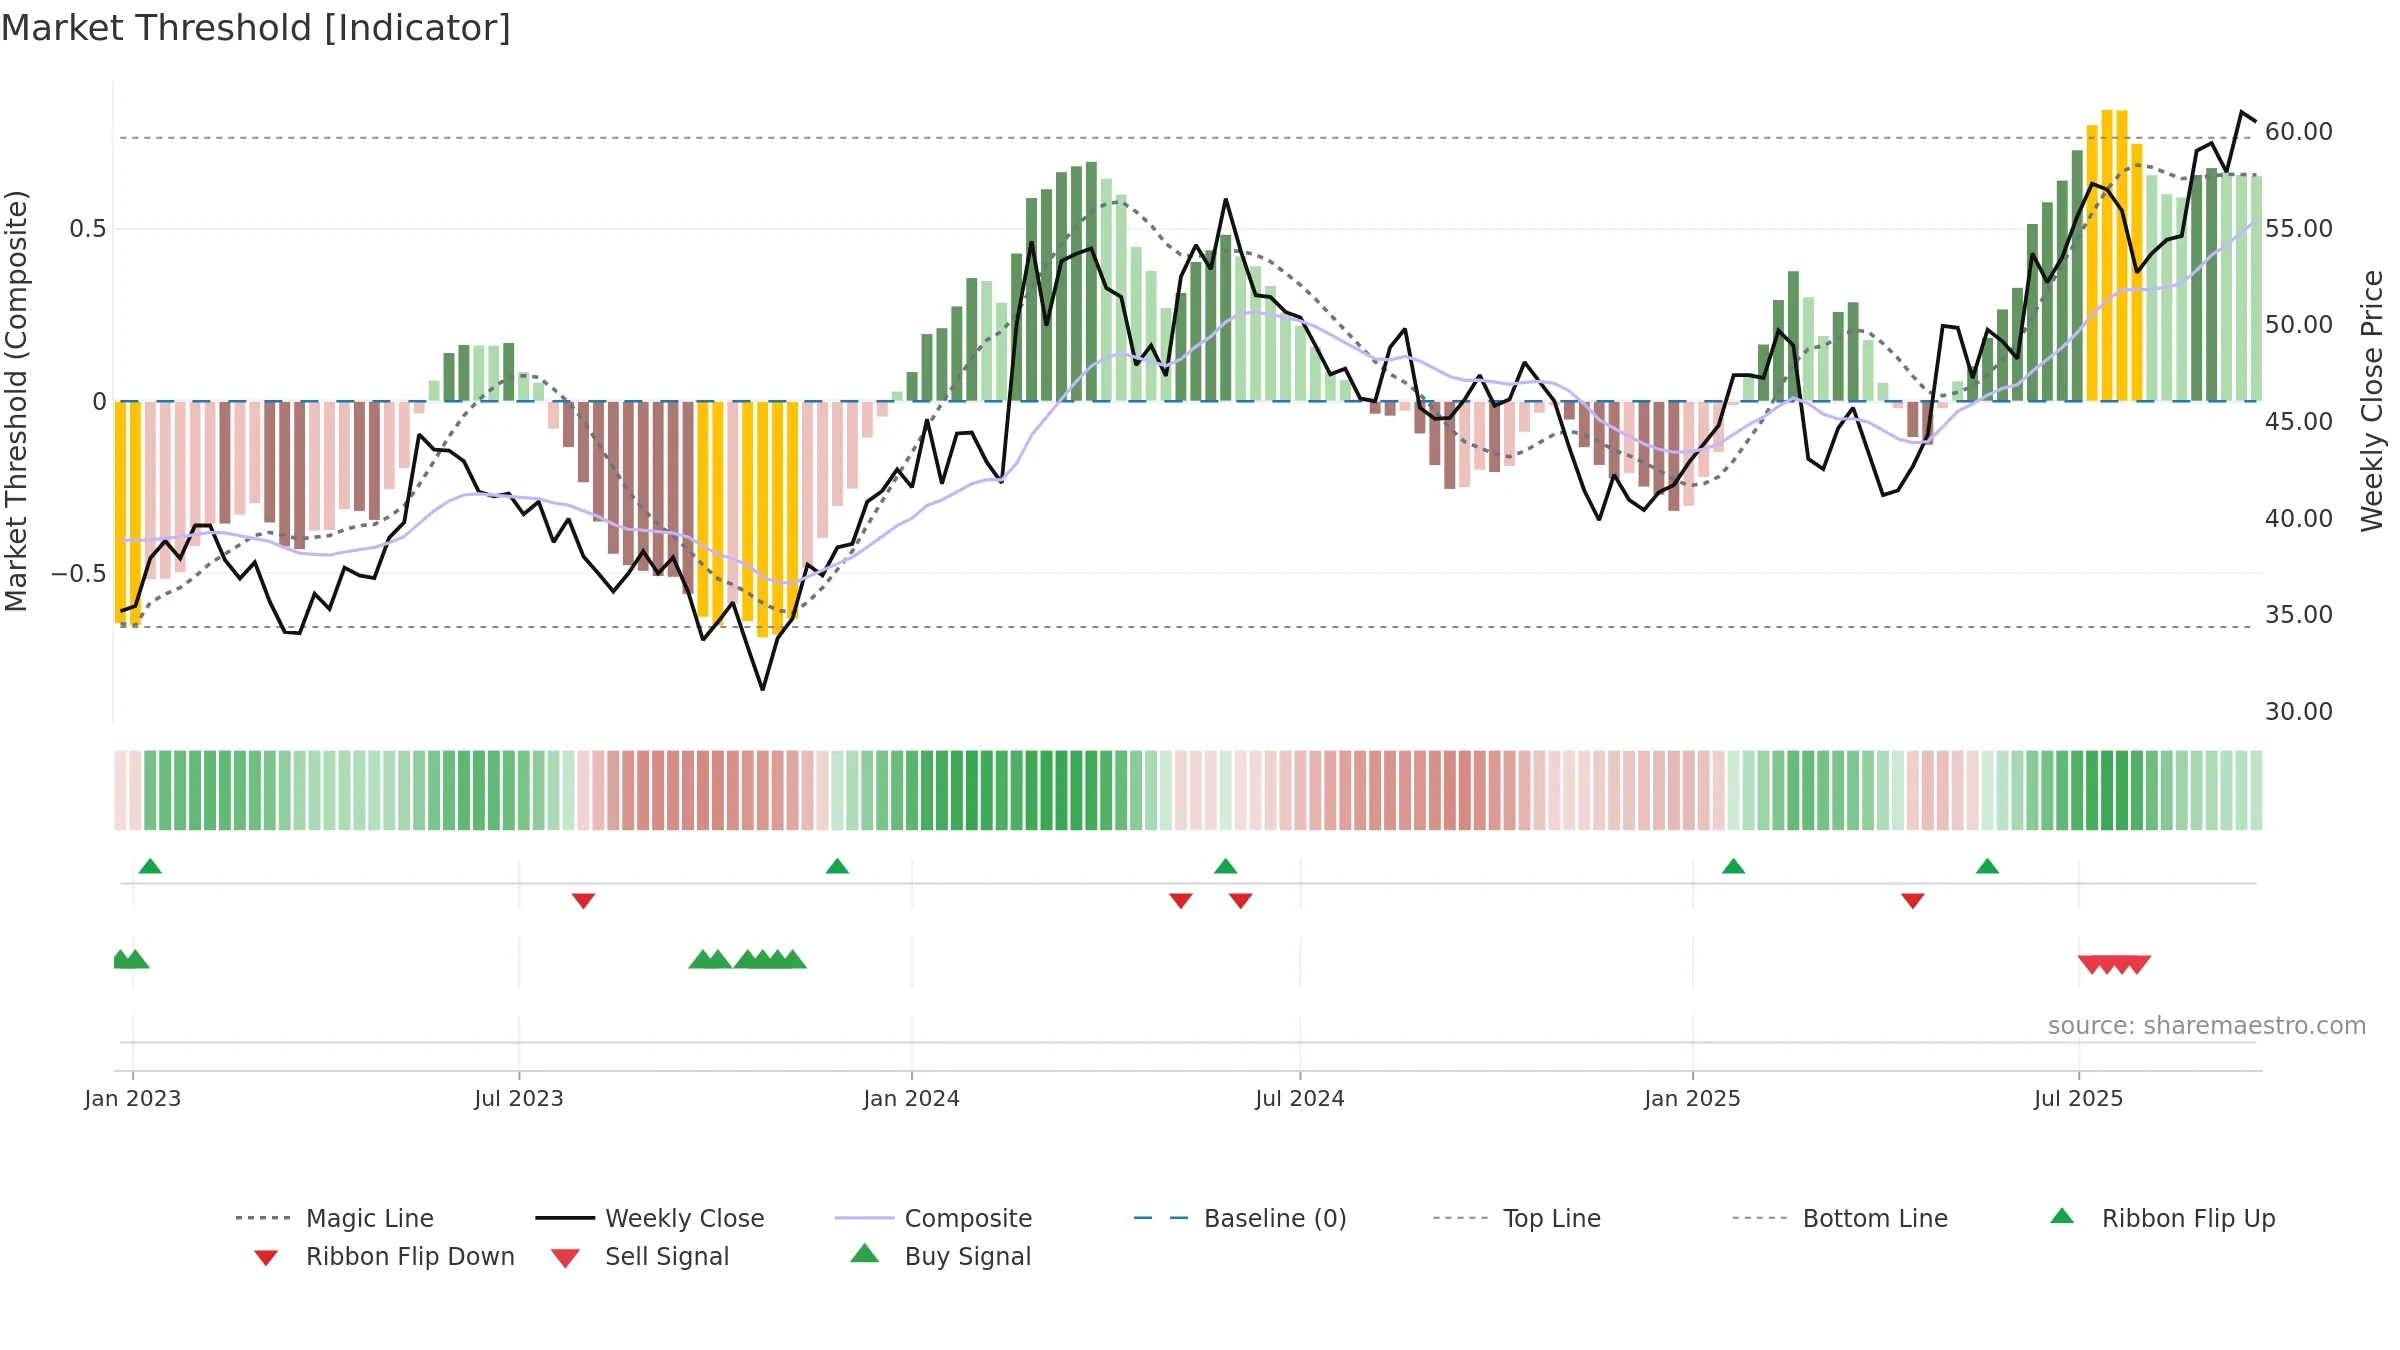Click the Weekly Close Price axis title
This screenshot has width=2400, height=1350.
[2372, 401]
